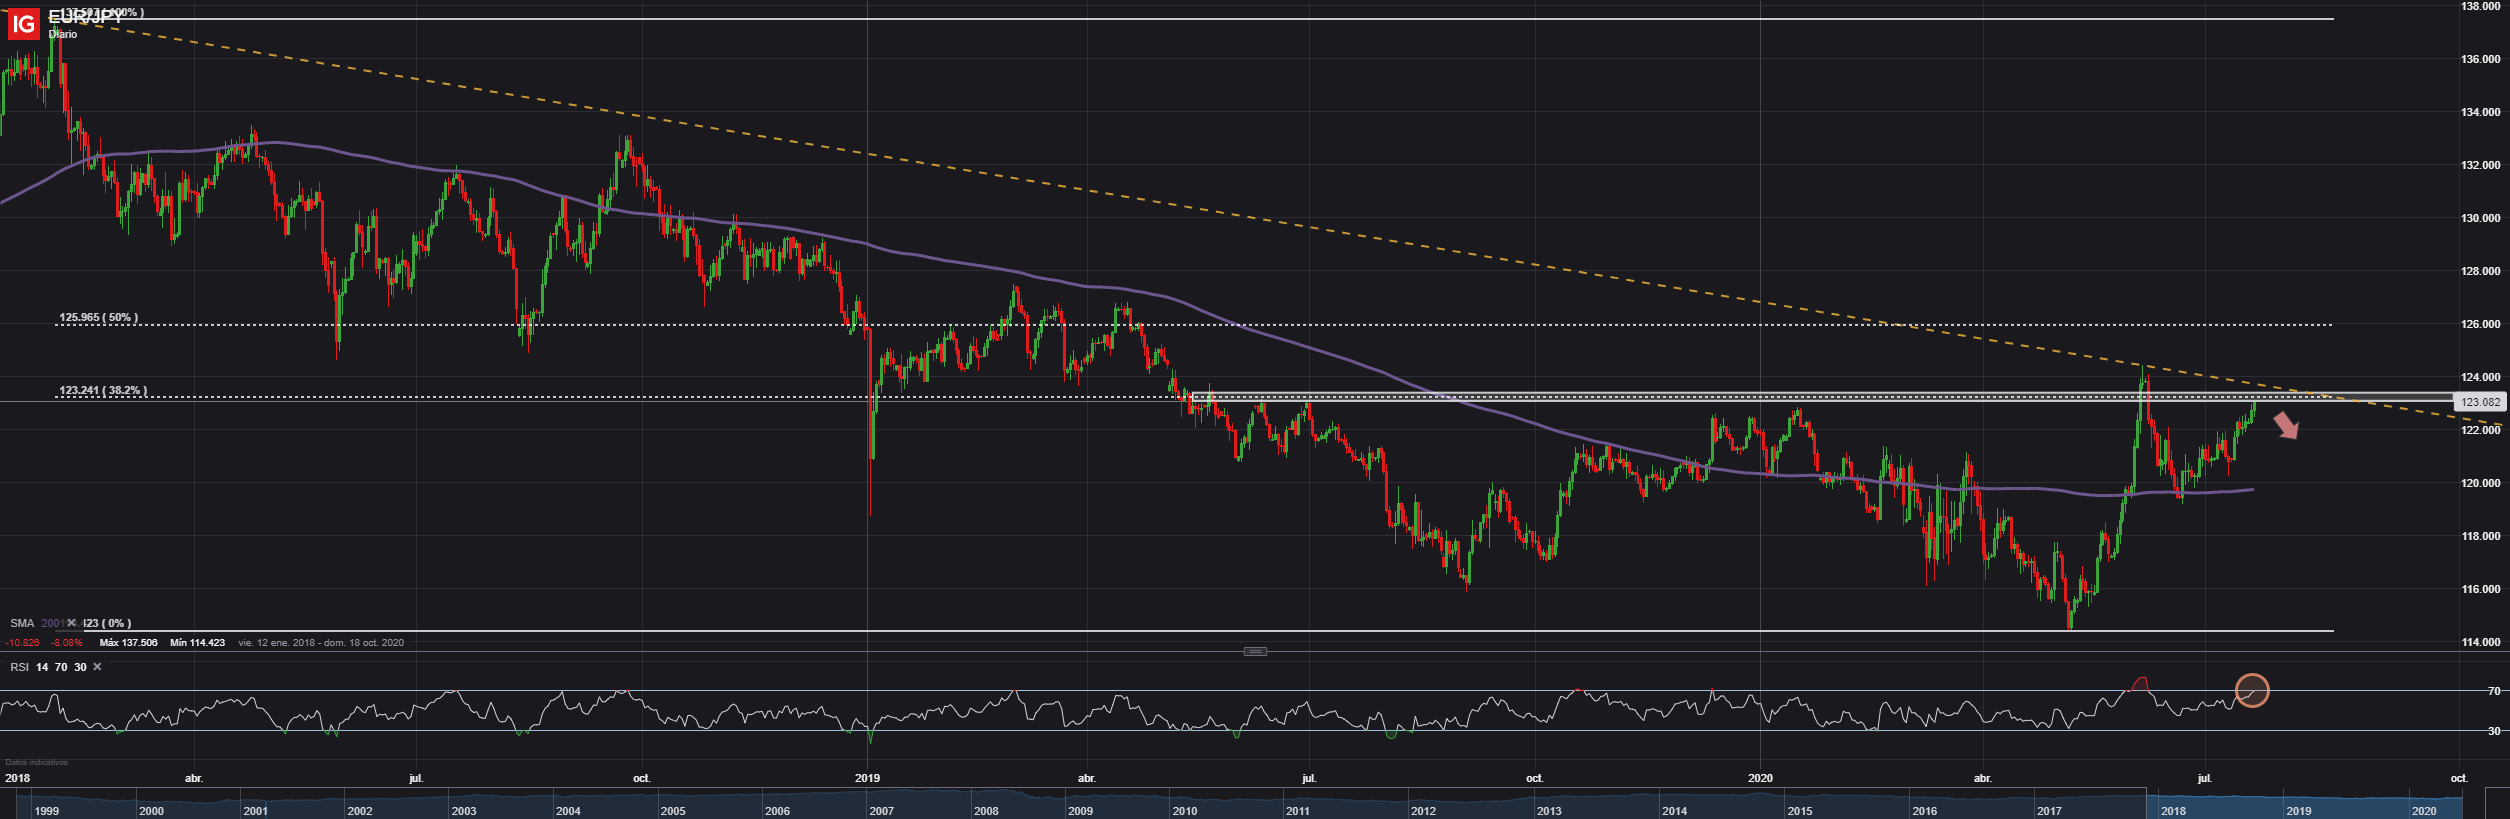
Task: Click the RSI 70 level axis label
Action: tap(2494, 691)
